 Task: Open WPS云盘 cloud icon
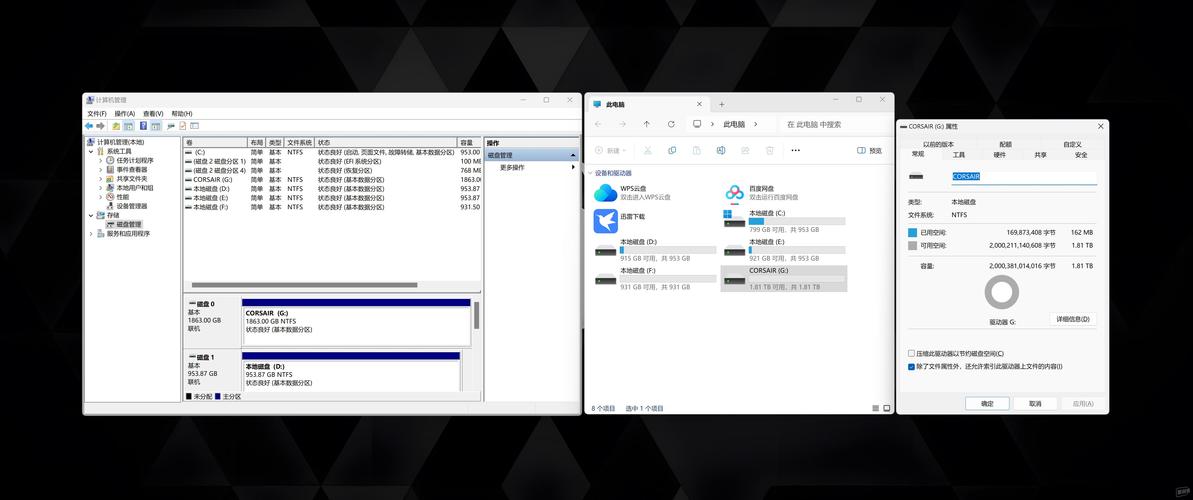(x=606, y=193)
